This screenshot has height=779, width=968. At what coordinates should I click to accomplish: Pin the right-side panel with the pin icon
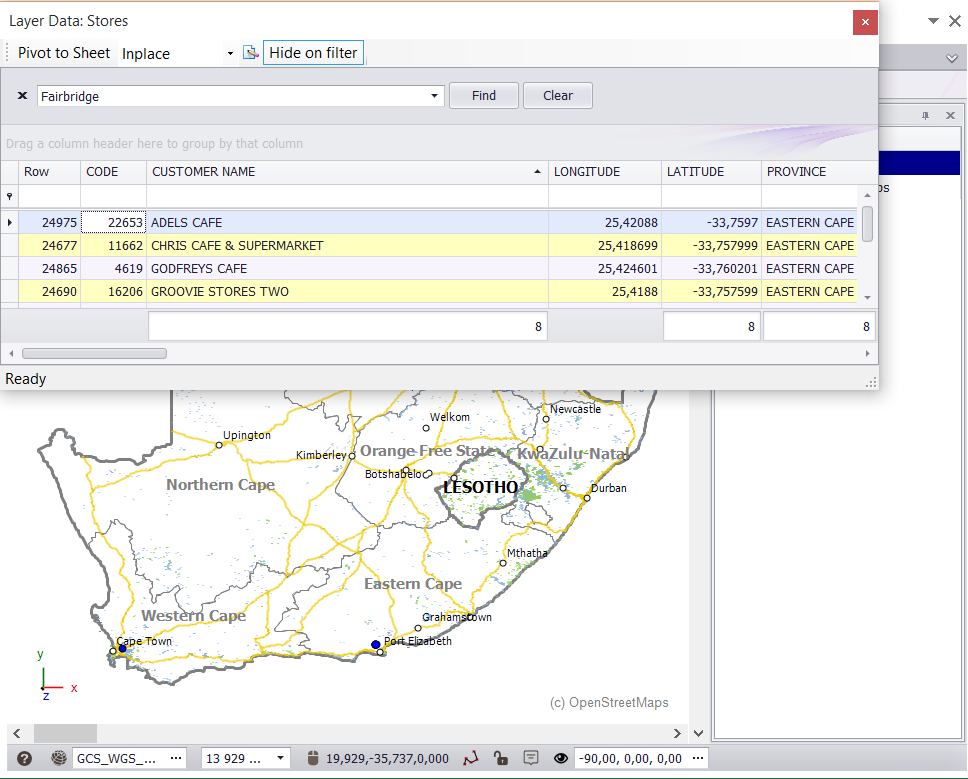point(927,115)
